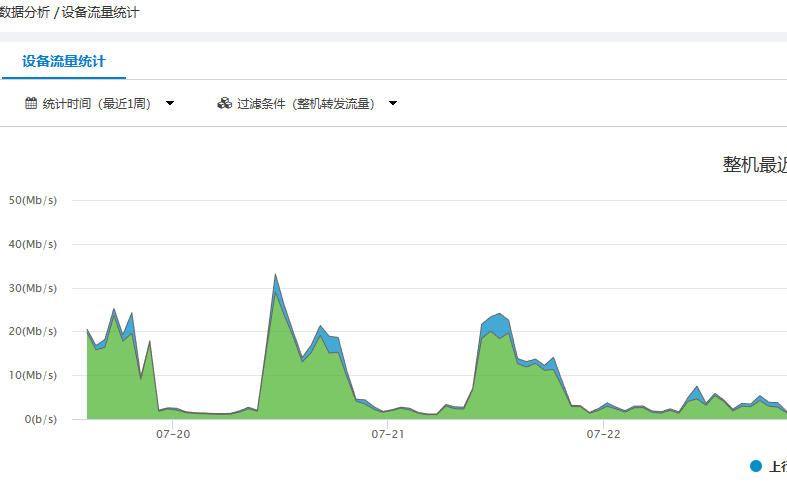The image size is (787, 500).
Task: Click the blue 上行 legend dot
Action: (756, 466)
